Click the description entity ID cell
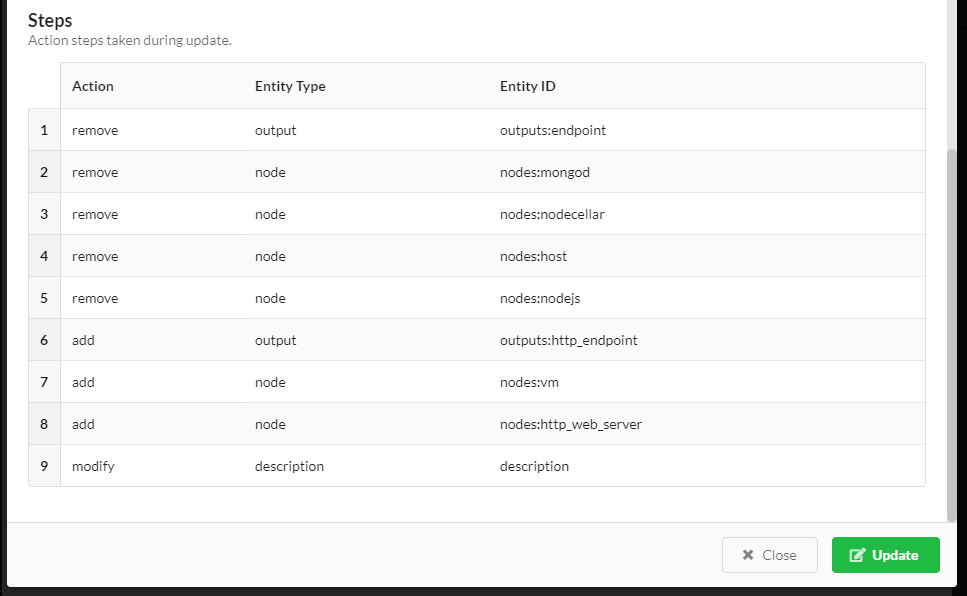Screen dimensions: 967x596 pos(534,466)
